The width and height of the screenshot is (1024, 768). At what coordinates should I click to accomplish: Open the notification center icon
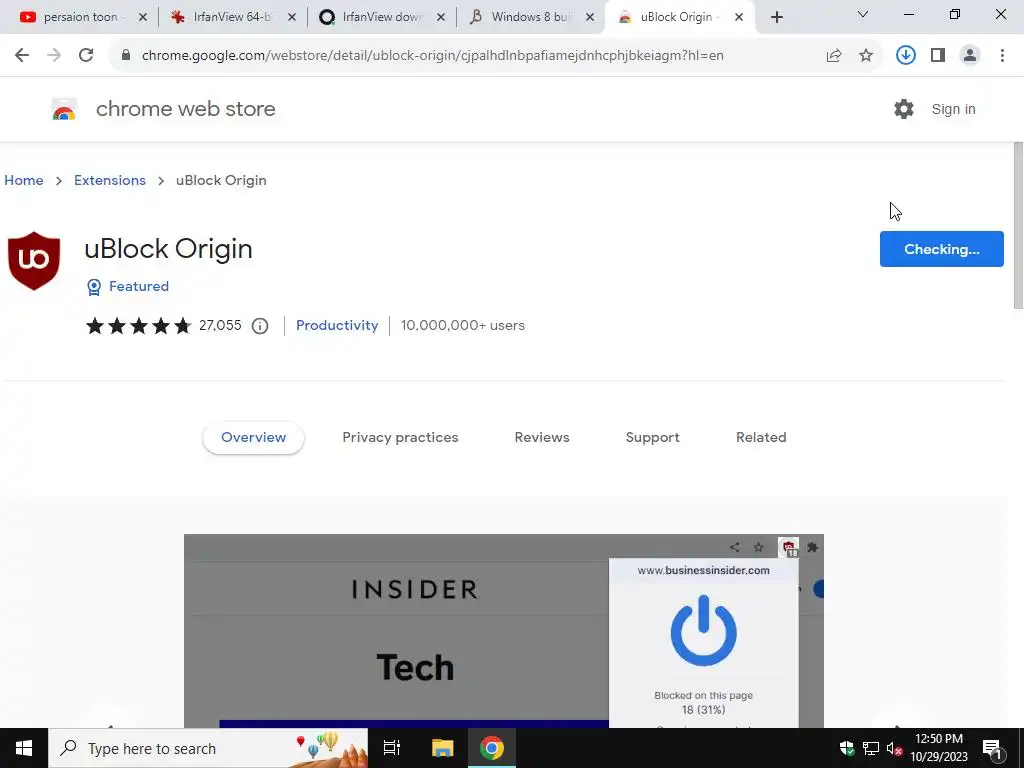pyautogui.click(x=992, y=749)
